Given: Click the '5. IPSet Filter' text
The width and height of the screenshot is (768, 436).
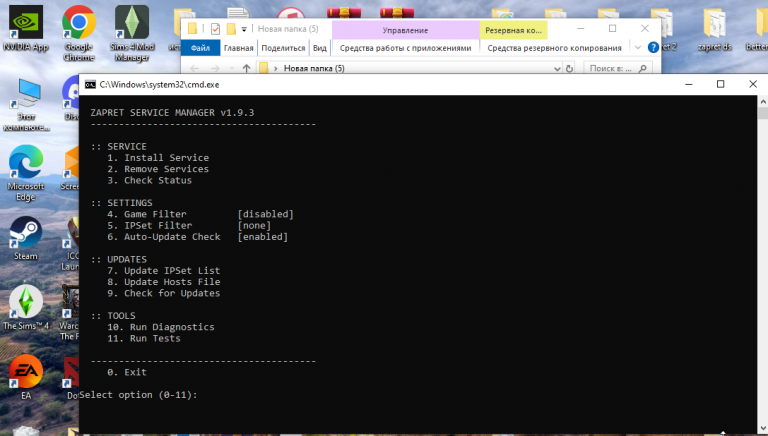Looking at the screenshot, I should [150, 225].
